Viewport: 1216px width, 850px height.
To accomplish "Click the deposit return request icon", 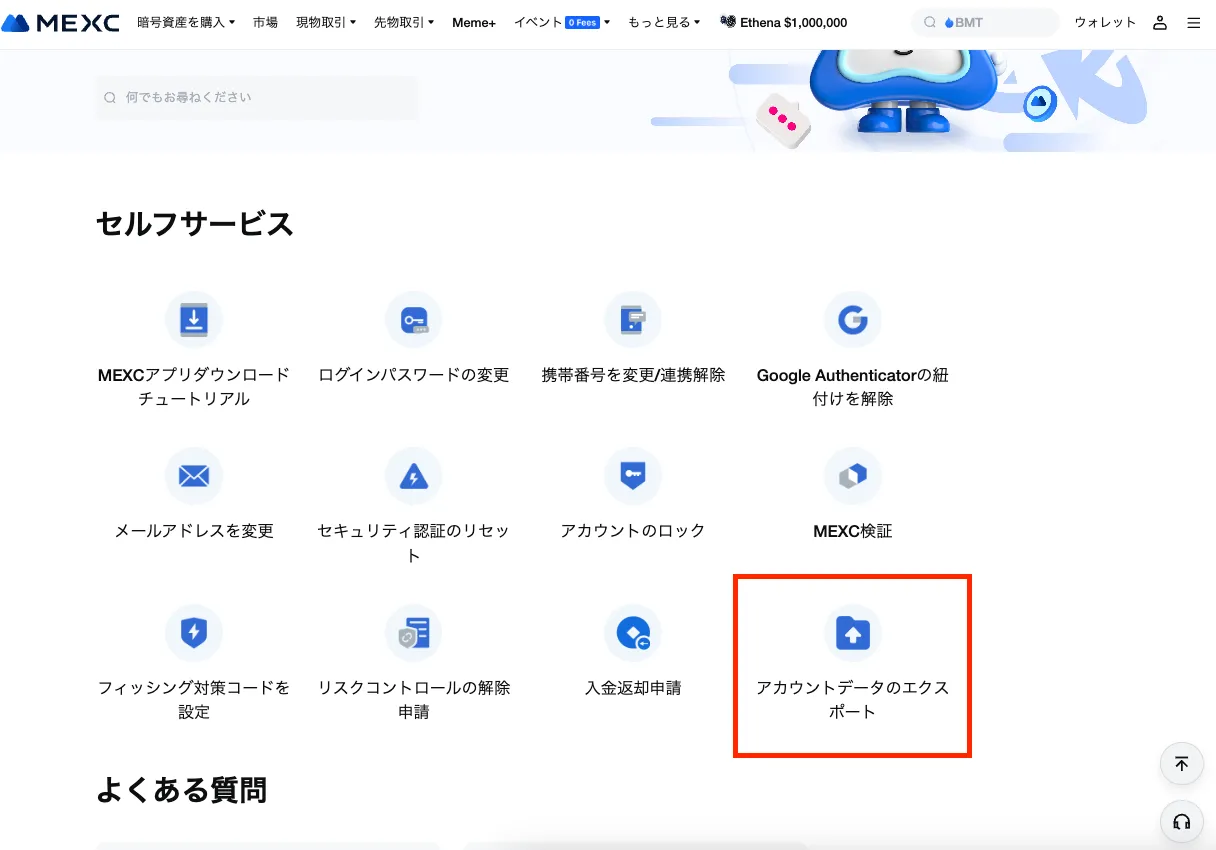I will point(632,632).
